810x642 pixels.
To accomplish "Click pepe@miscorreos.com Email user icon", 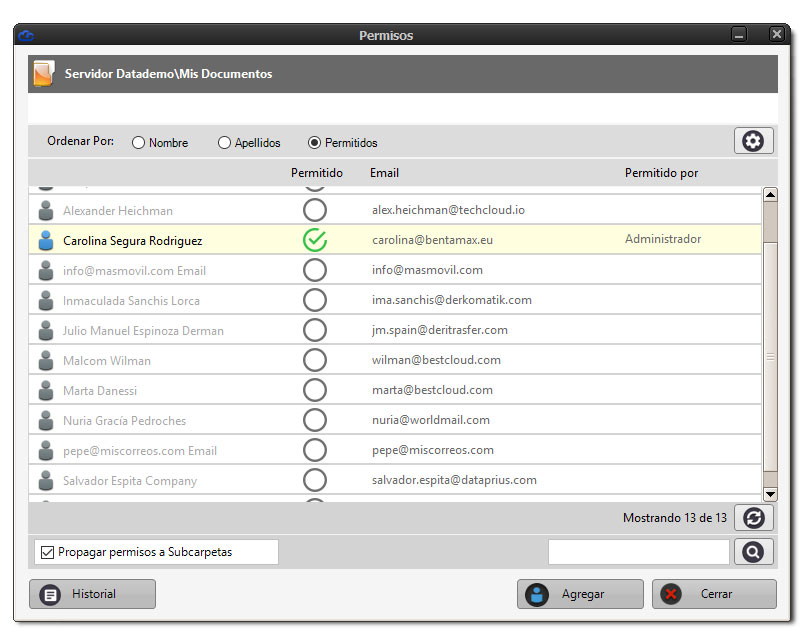I will (x=46, y=450).
